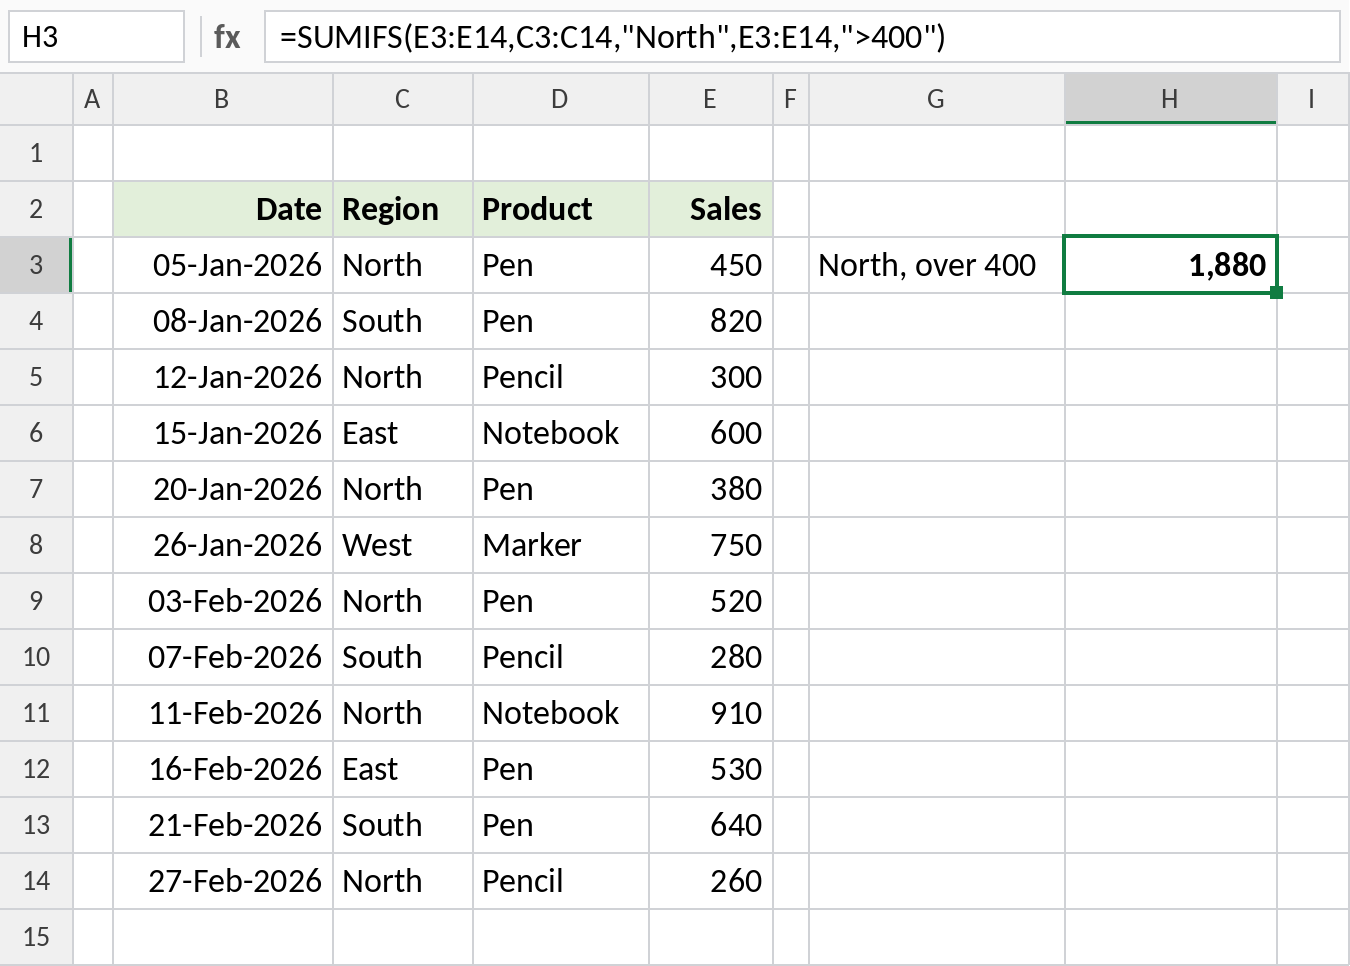The height and width of the screenshot is (966, 1350).
Task: Select sales value 280
Action: tap(711, 657)
